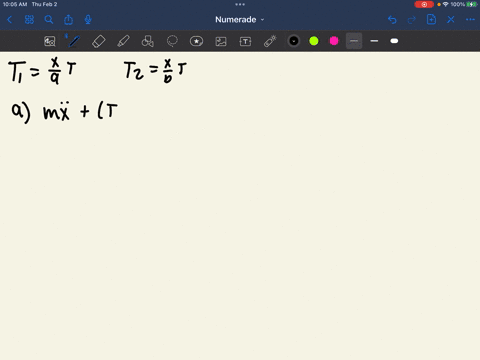Open the search magnifier
Image resolution: width=480 pixels, height=360 pixels.
click(49, 20)
